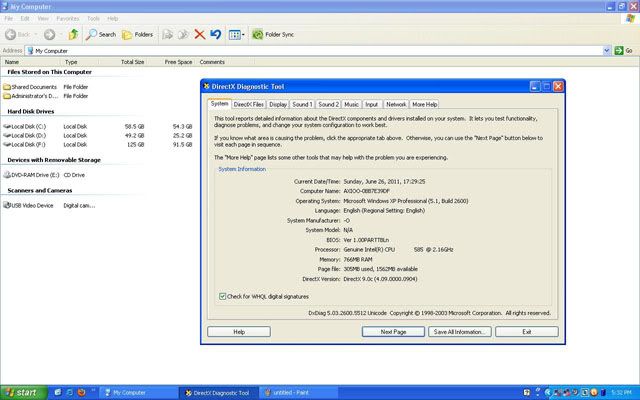Open the View menu
This screenshot has height=400, width=640.
(43, 19)
